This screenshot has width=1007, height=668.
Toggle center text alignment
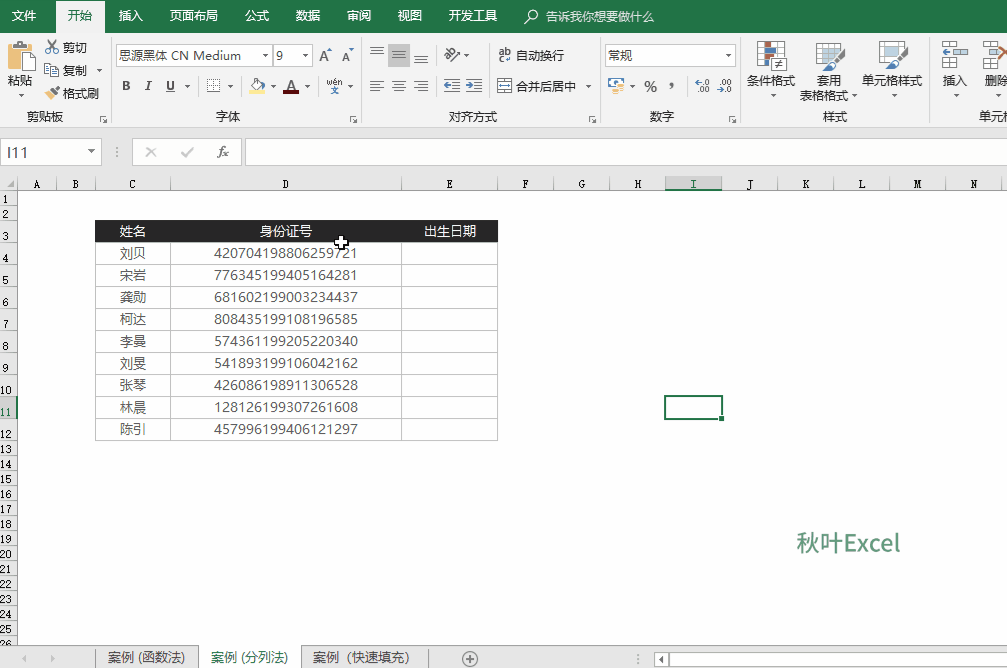tap(399, 85)
